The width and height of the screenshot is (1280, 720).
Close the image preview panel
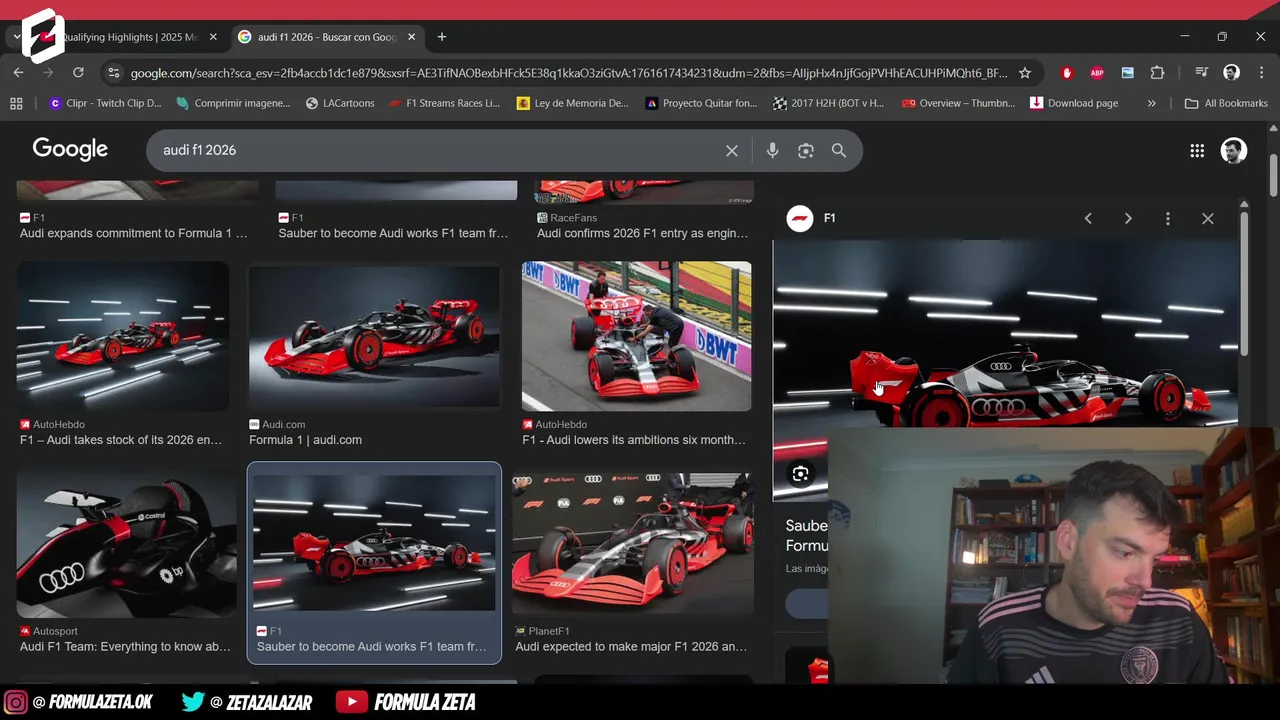click(1208, 218)
